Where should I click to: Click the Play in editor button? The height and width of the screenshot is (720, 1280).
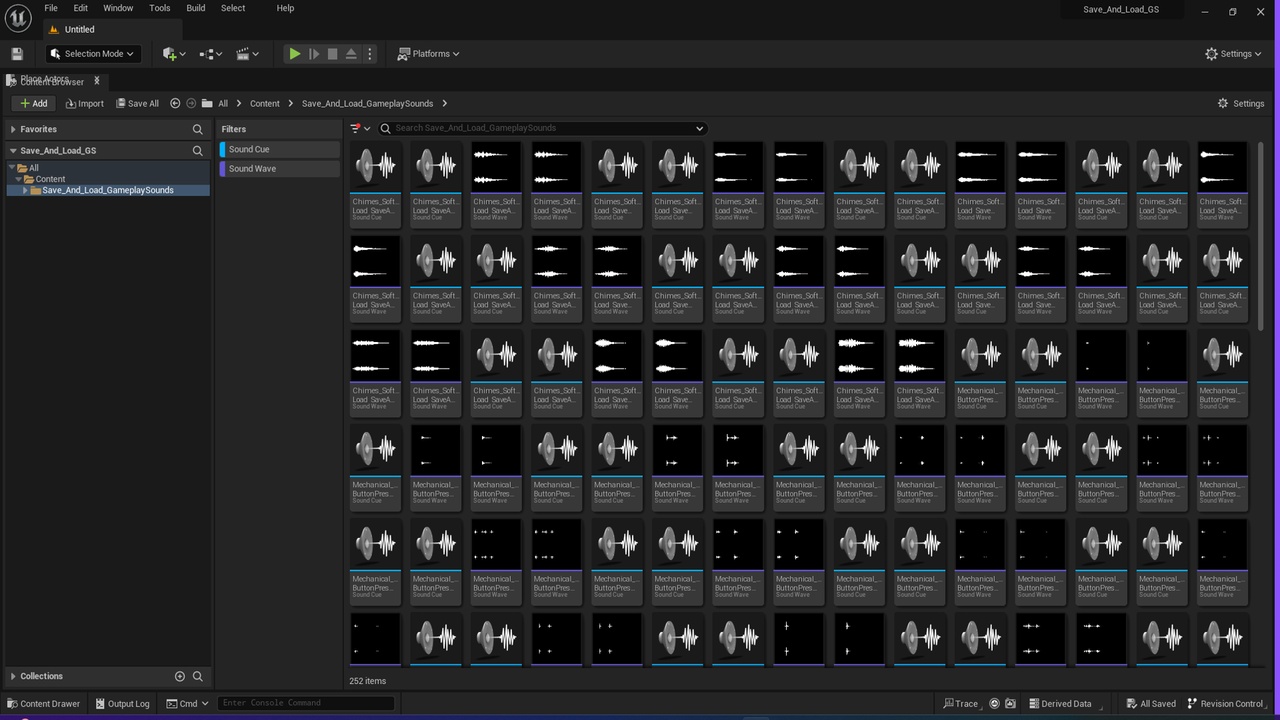pos(294,54)
